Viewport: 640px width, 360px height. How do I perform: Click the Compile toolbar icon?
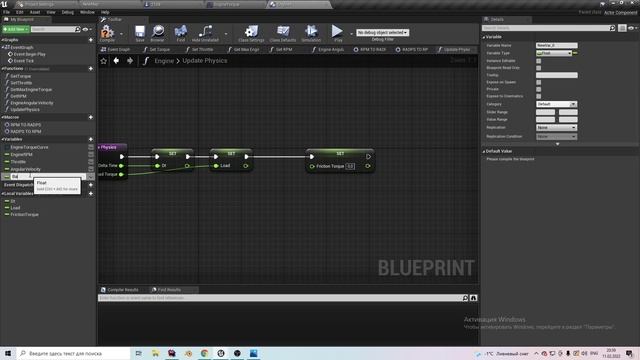(107, 33)
